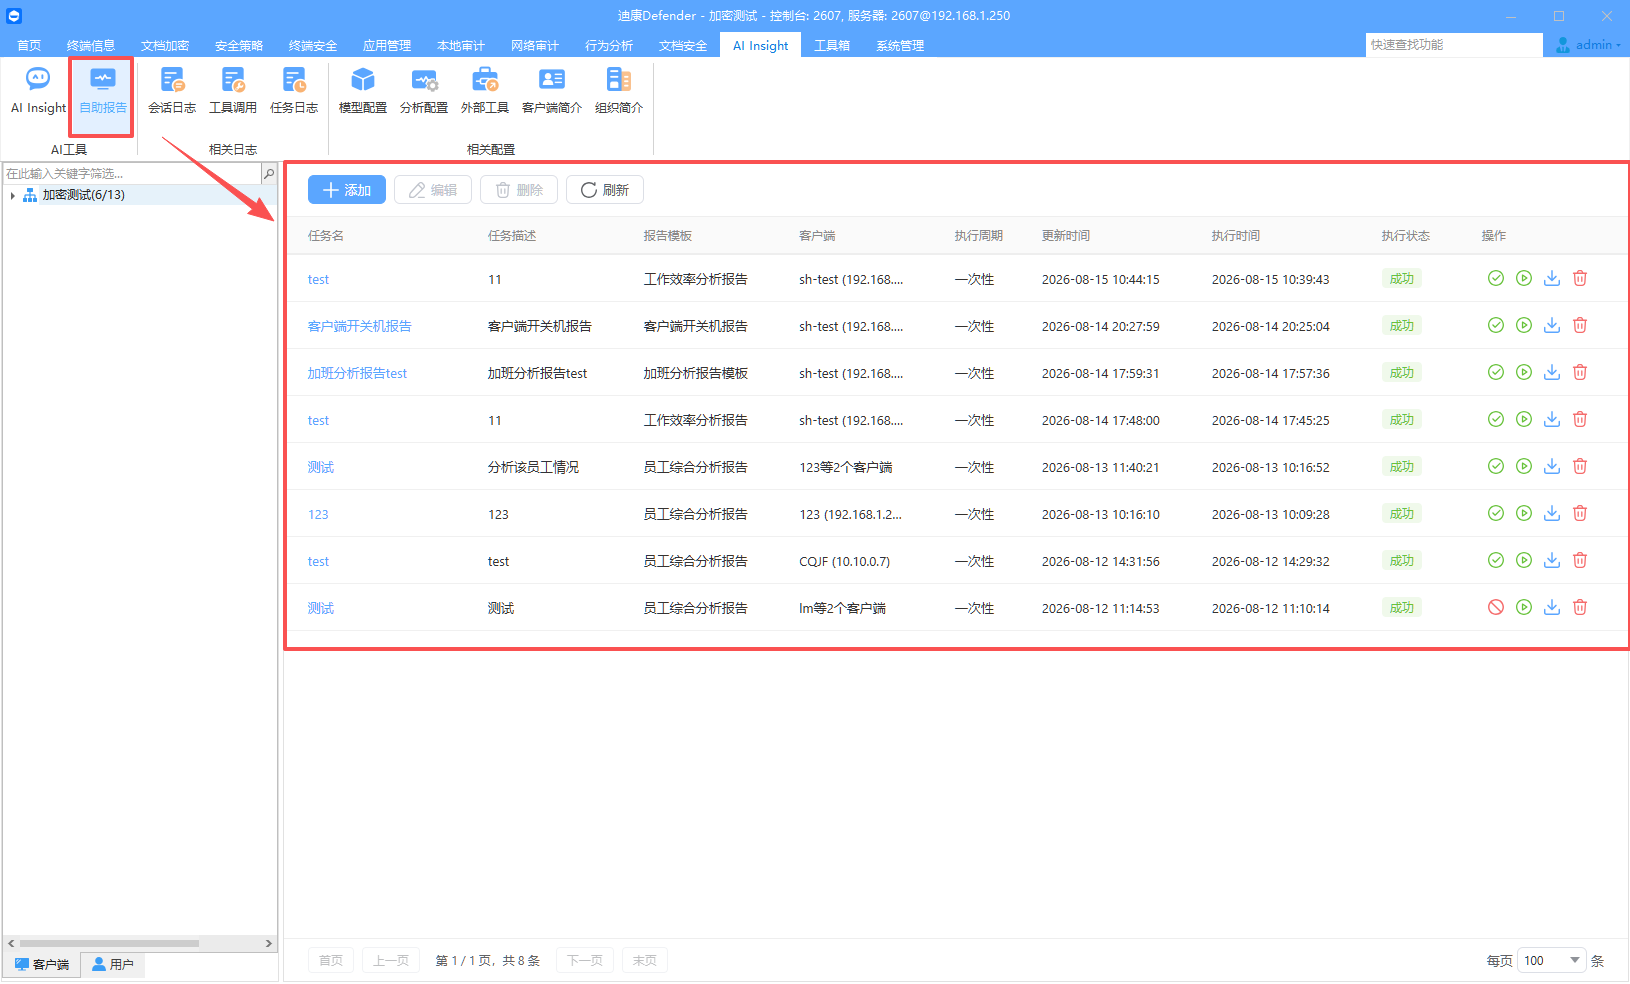The width and height of the screenshot is (1630, 984).
Task: Click the 执行状态 column header
Action: tap(1406, 236)
